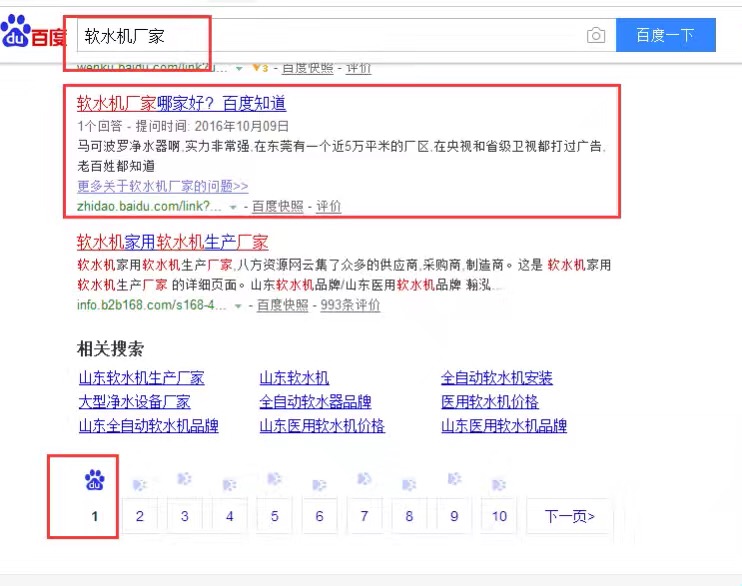Select related search 全自动软水器品牌

[x=315, y=402]
